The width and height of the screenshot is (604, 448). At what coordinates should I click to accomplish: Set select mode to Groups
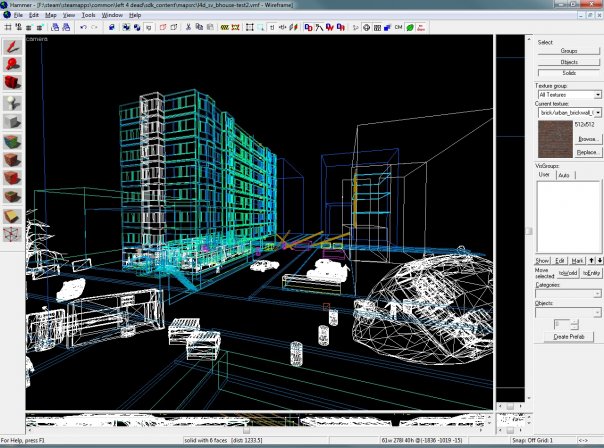pos(569,51)
